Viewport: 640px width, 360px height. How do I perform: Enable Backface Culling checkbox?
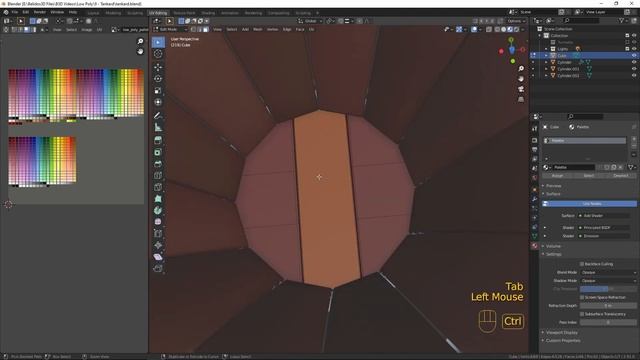pyautogui.click(x=582, y=264)
